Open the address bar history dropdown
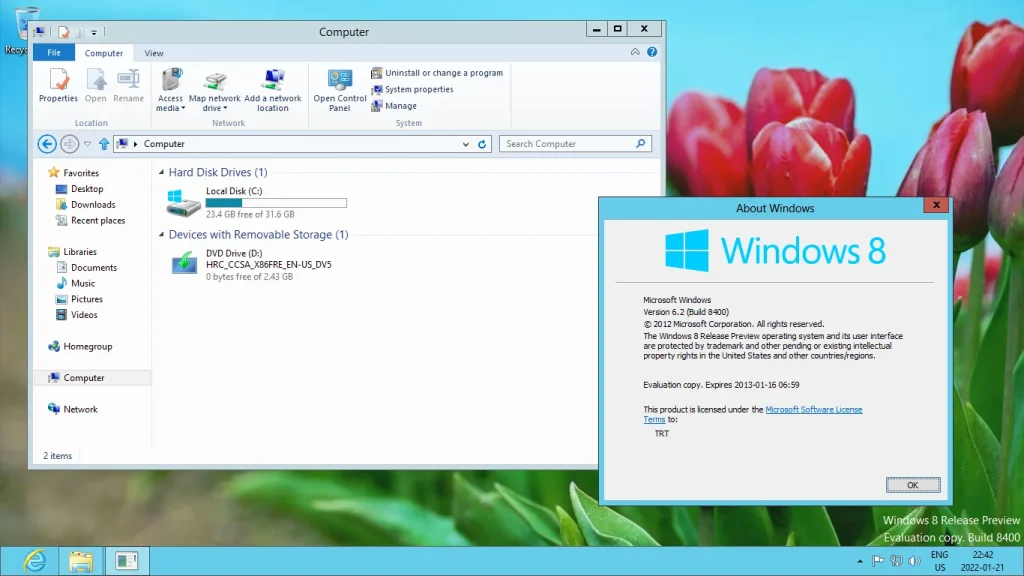Viewport: 1024px width, 576px height. point(466,144)
